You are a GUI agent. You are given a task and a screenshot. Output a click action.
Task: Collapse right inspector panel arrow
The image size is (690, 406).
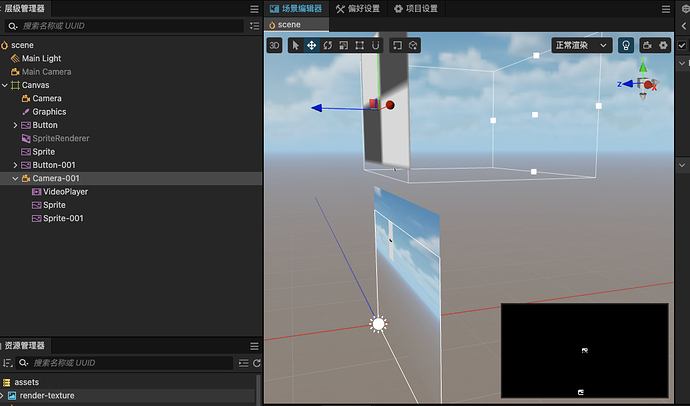click(x=683, y=26)
